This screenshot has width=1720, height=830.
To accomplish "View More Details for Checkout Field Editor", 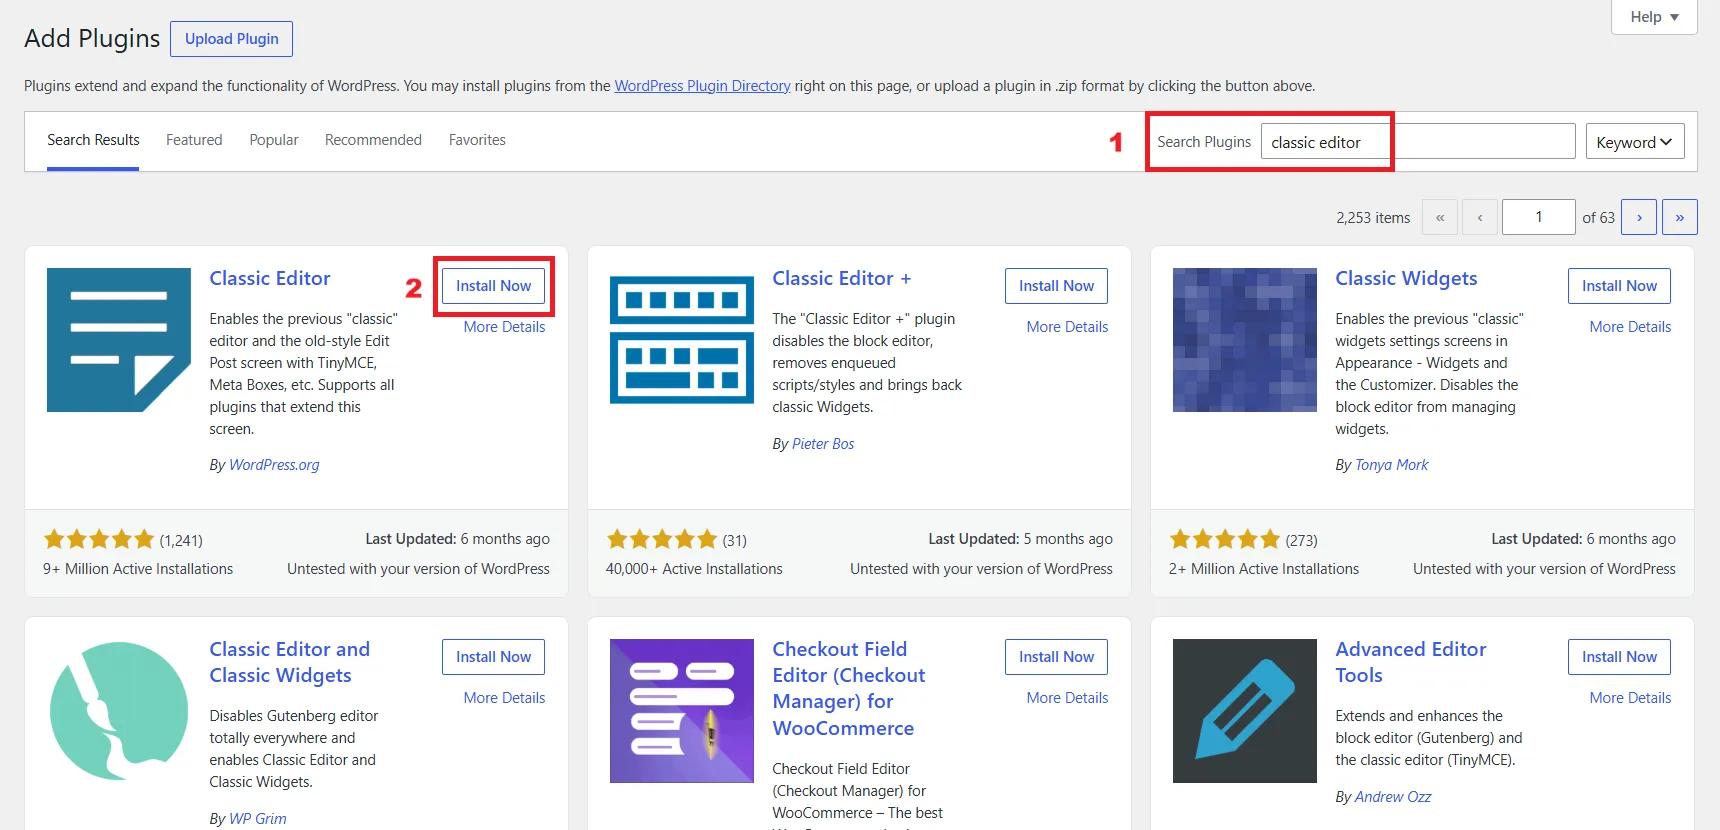I will point(1067,698).
